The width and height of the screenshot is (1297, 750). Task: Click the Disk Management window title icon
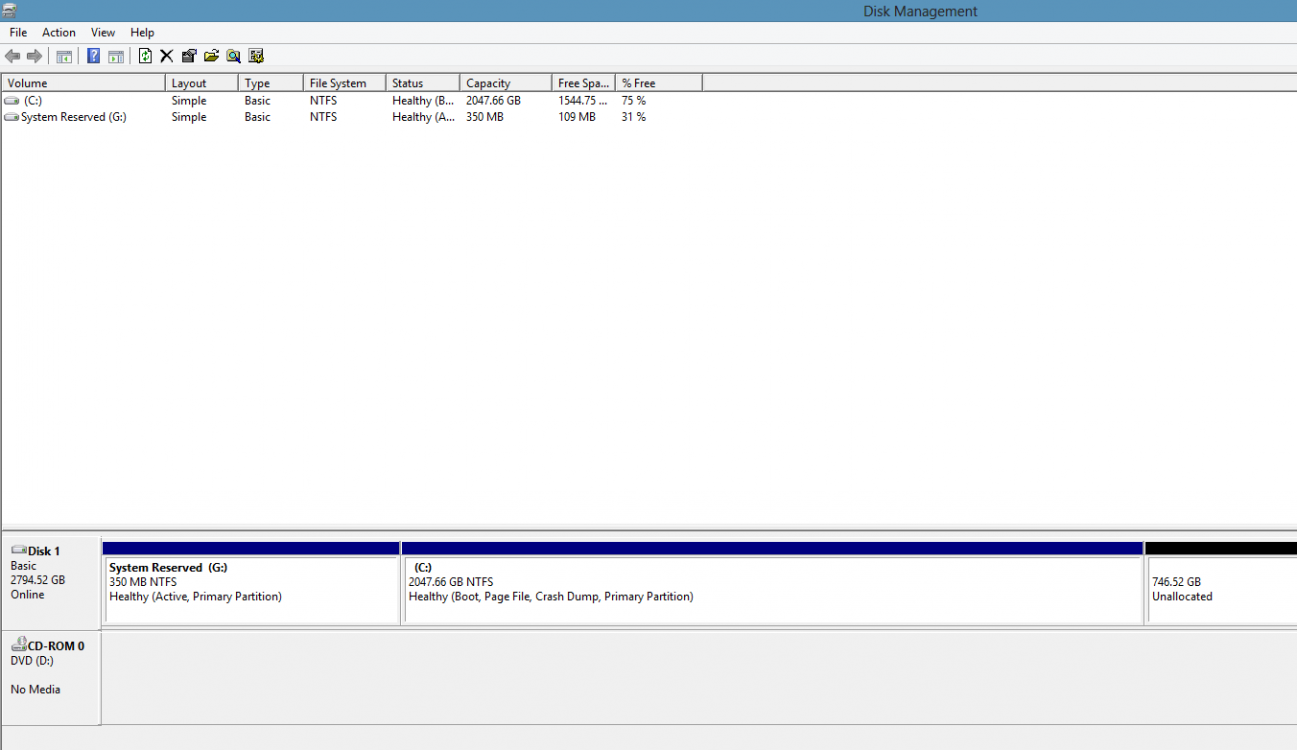pyautogui.click(x=9, y=10)
